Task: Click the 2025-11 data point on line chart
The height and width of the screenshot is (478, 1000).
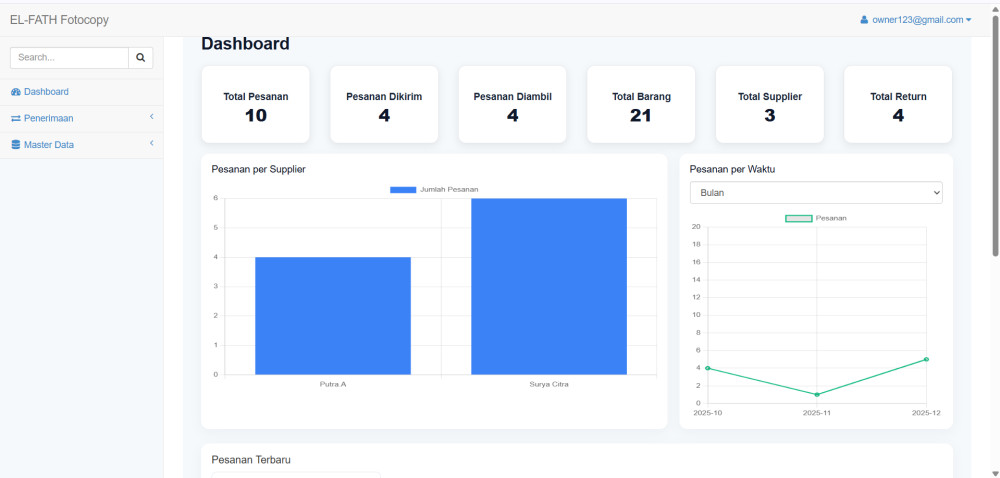Action: pyautogui.click(x=817, y=394)
